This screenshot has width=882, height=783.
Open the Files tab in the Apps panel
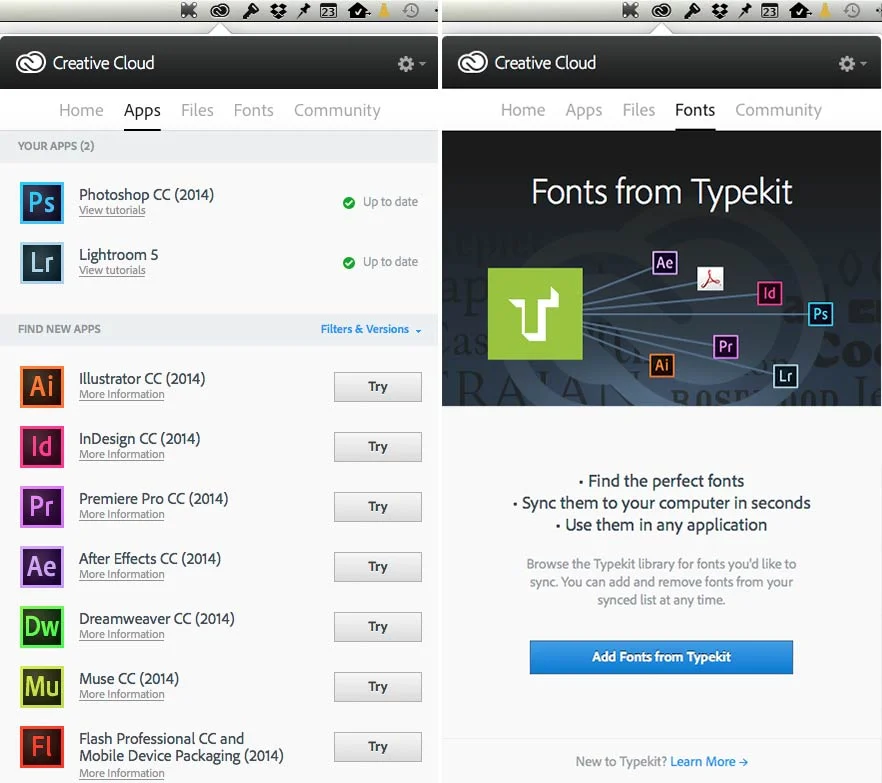pyautogui.click(x=197, y=110)
